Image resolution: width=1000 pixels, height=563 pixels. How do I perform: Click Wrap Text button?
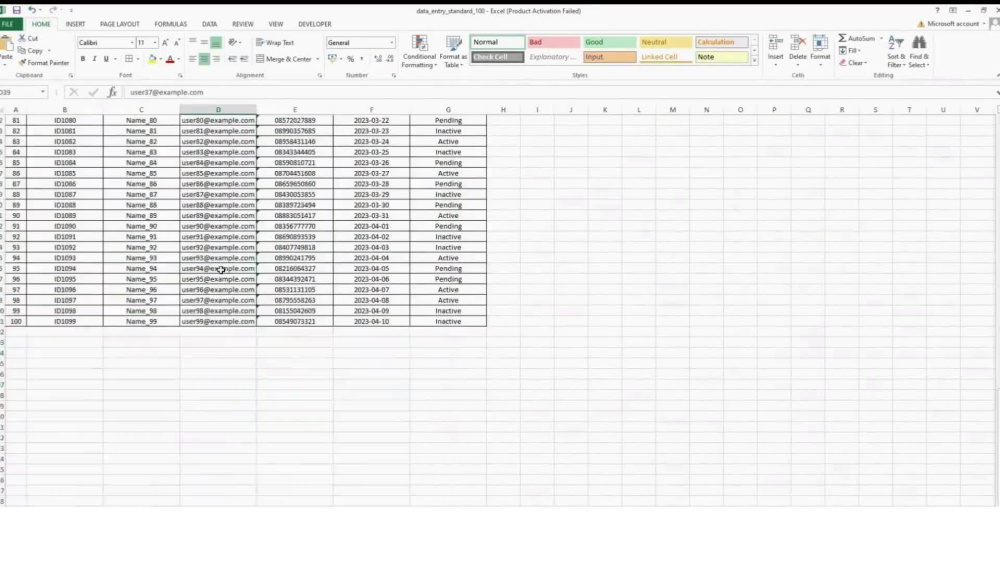275,43
